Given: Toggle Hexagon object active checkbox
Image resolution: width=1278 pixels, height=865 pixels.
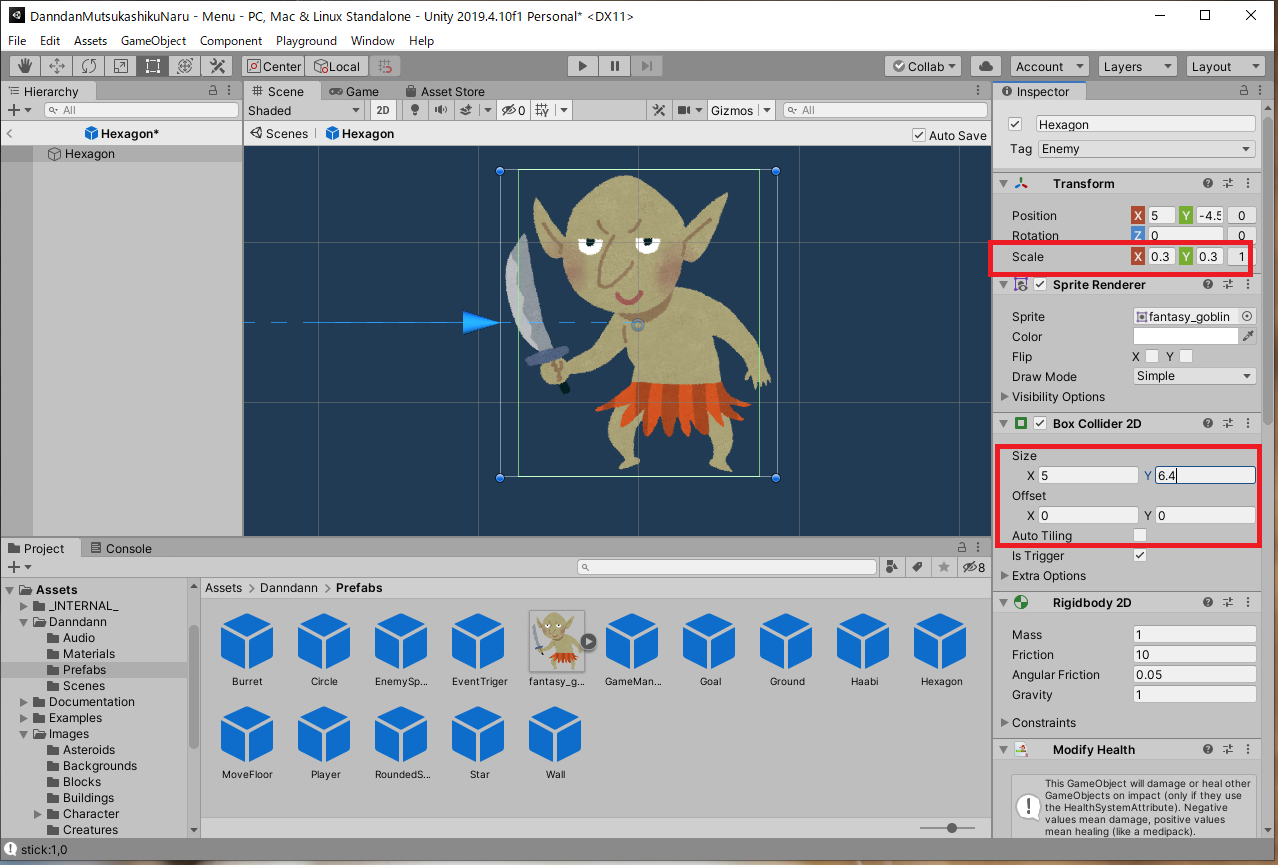Looking at the screenshot, I should 1016,124.
